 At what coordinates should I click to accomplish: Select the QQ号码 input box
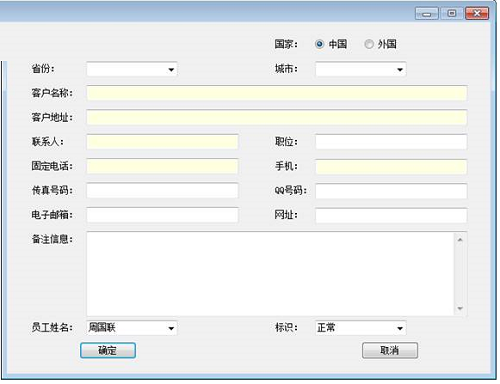point(391,191)
